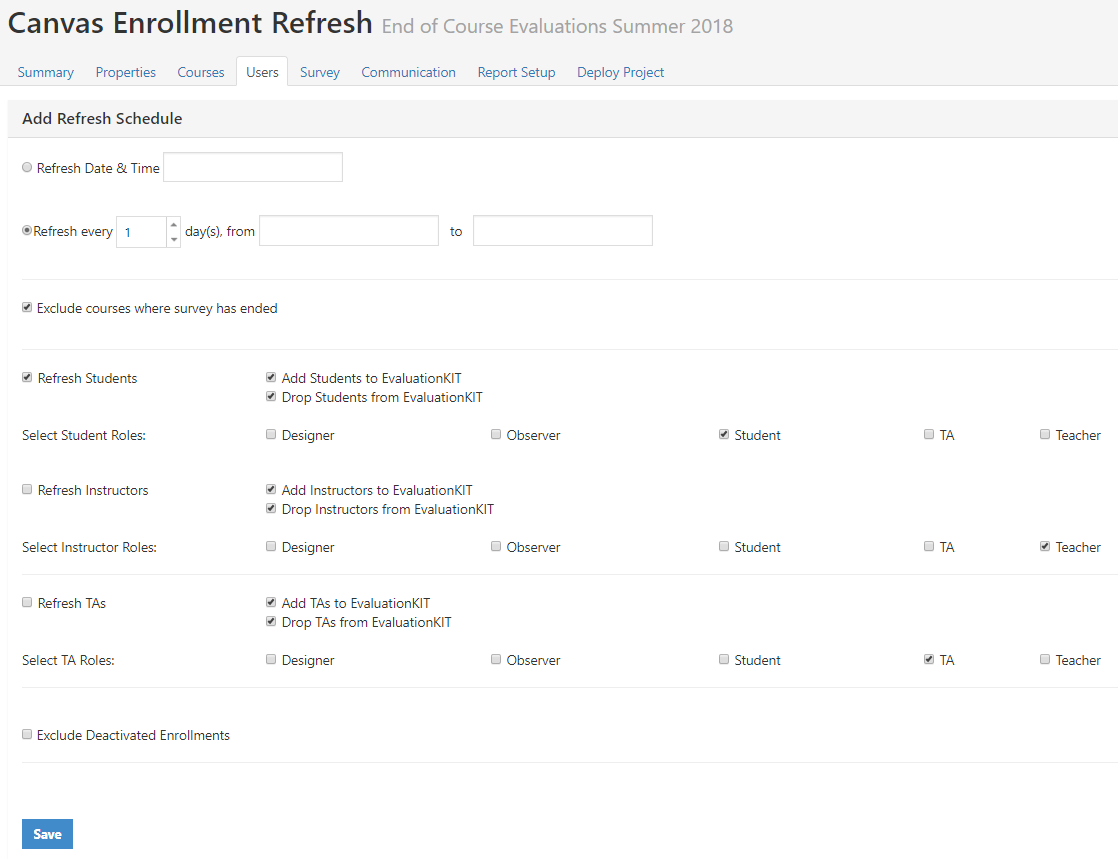Uncheck Add TAs to EvaluationKIT
1118x859 pixels.
[271, 602]
